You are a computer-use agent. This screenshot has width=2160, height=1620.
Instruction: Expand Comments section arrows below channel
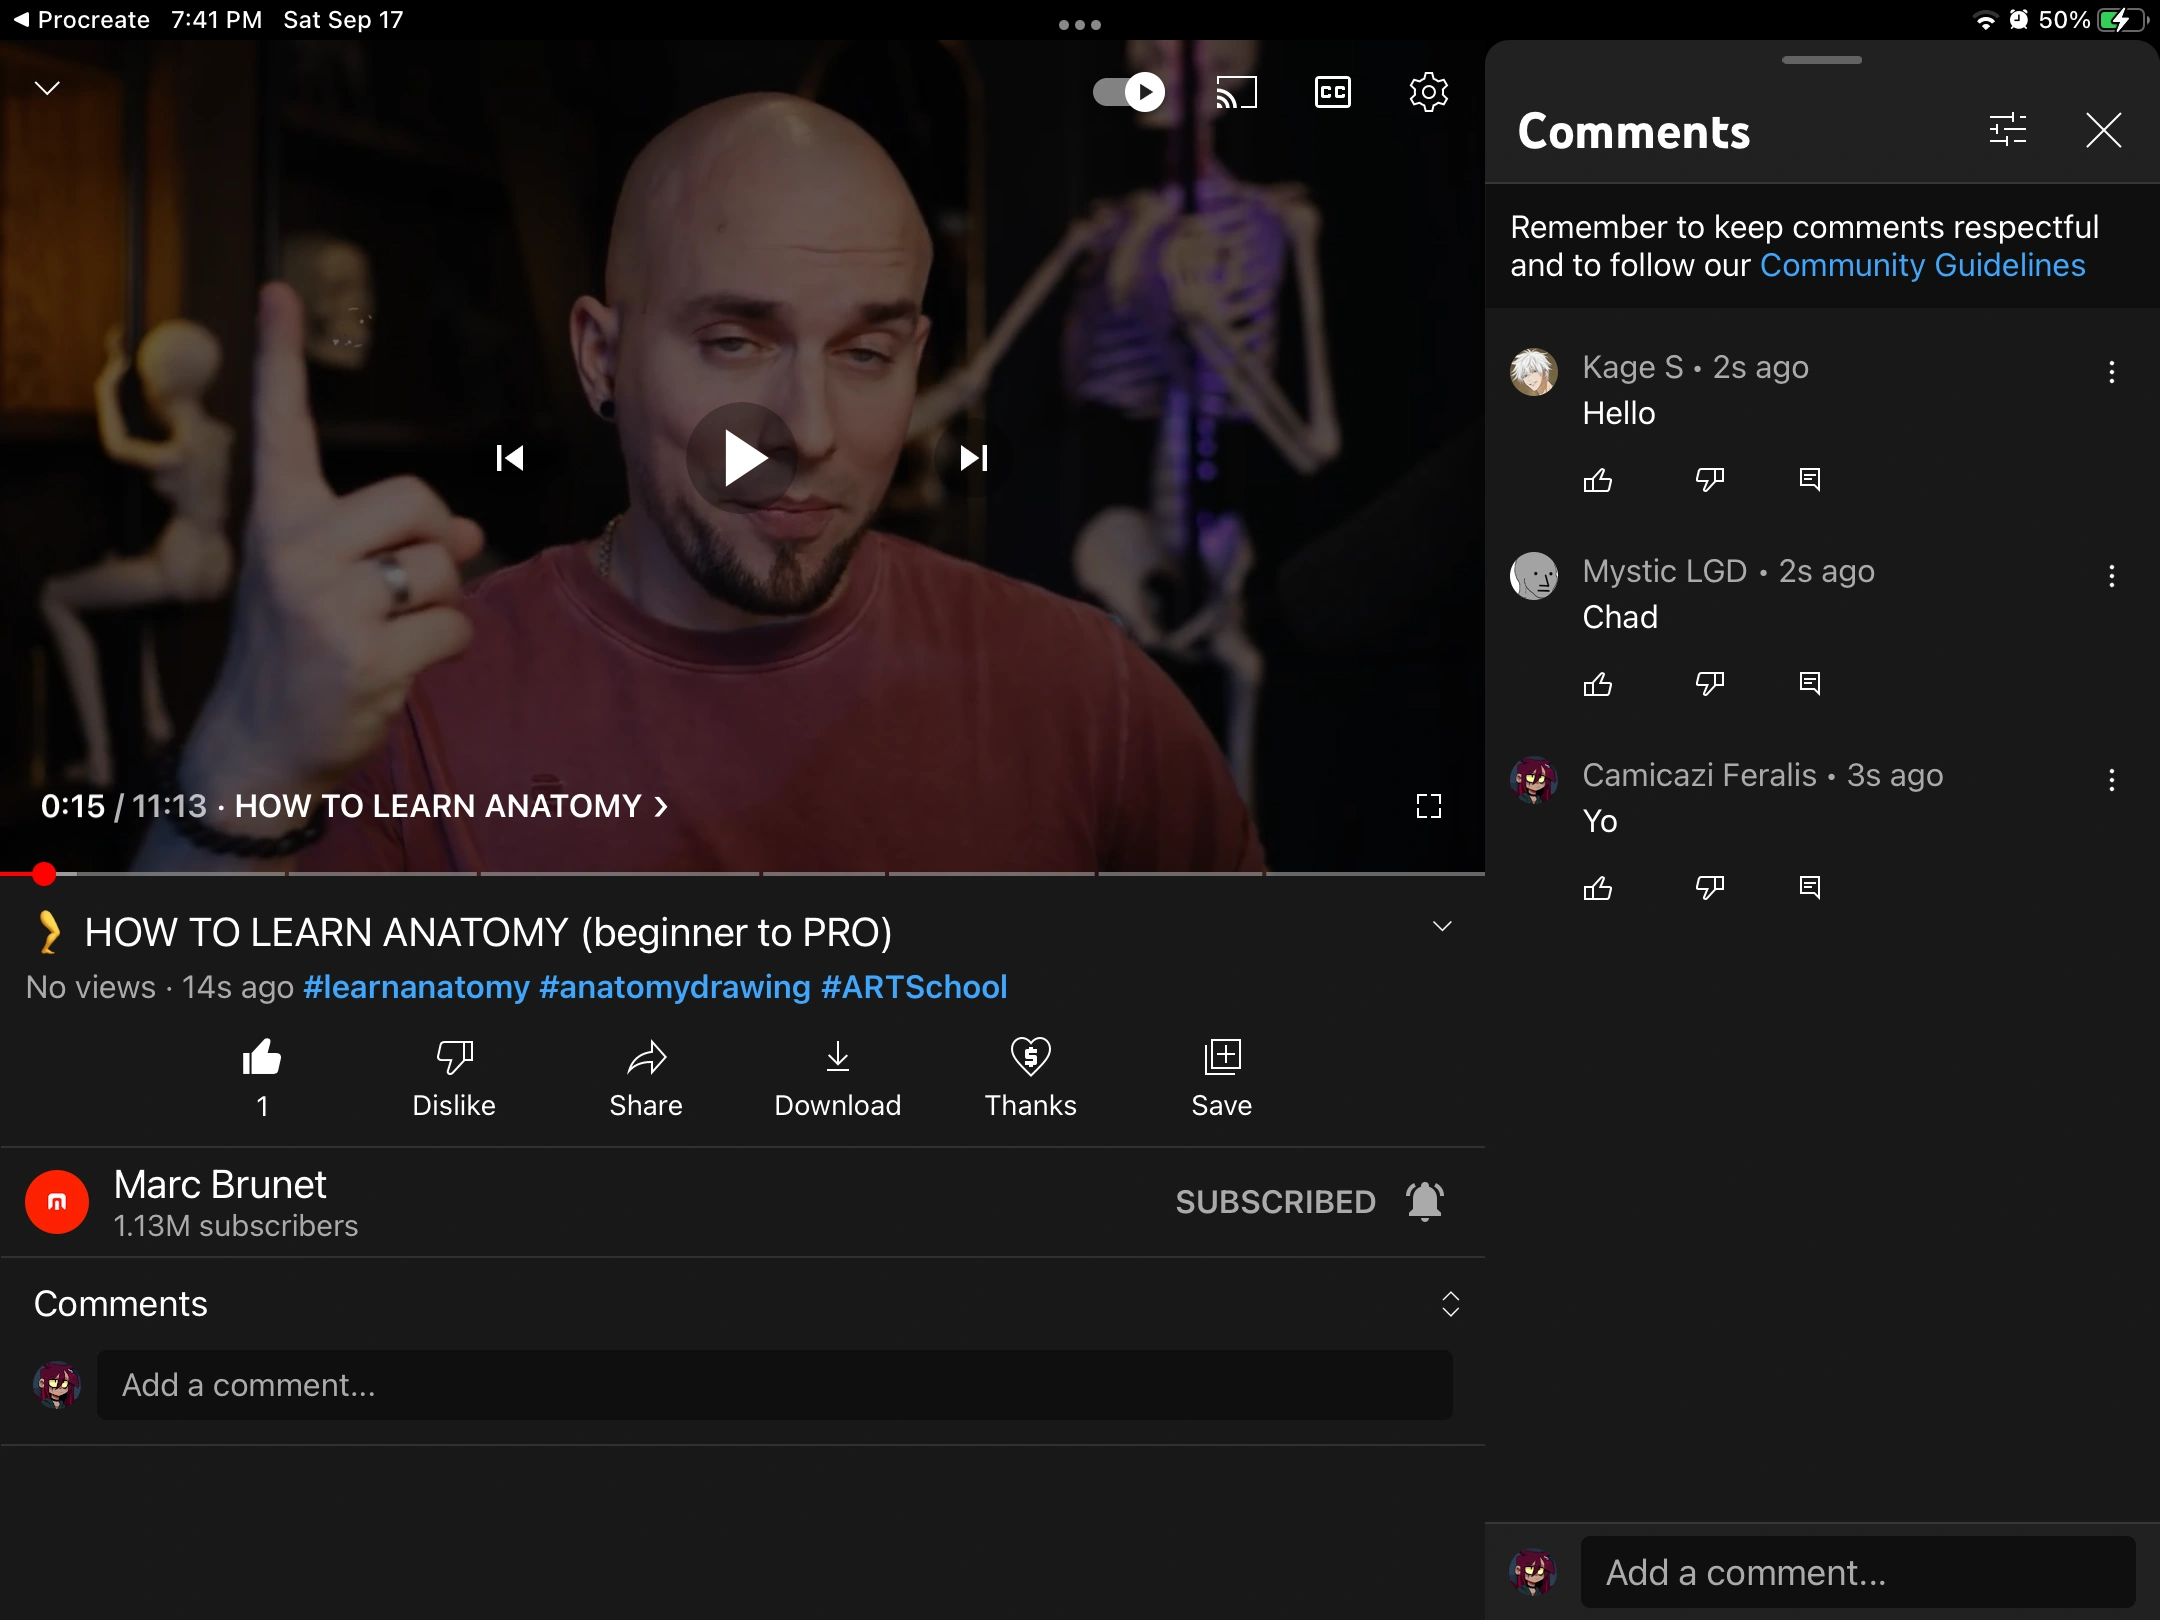[1450, 1304]
